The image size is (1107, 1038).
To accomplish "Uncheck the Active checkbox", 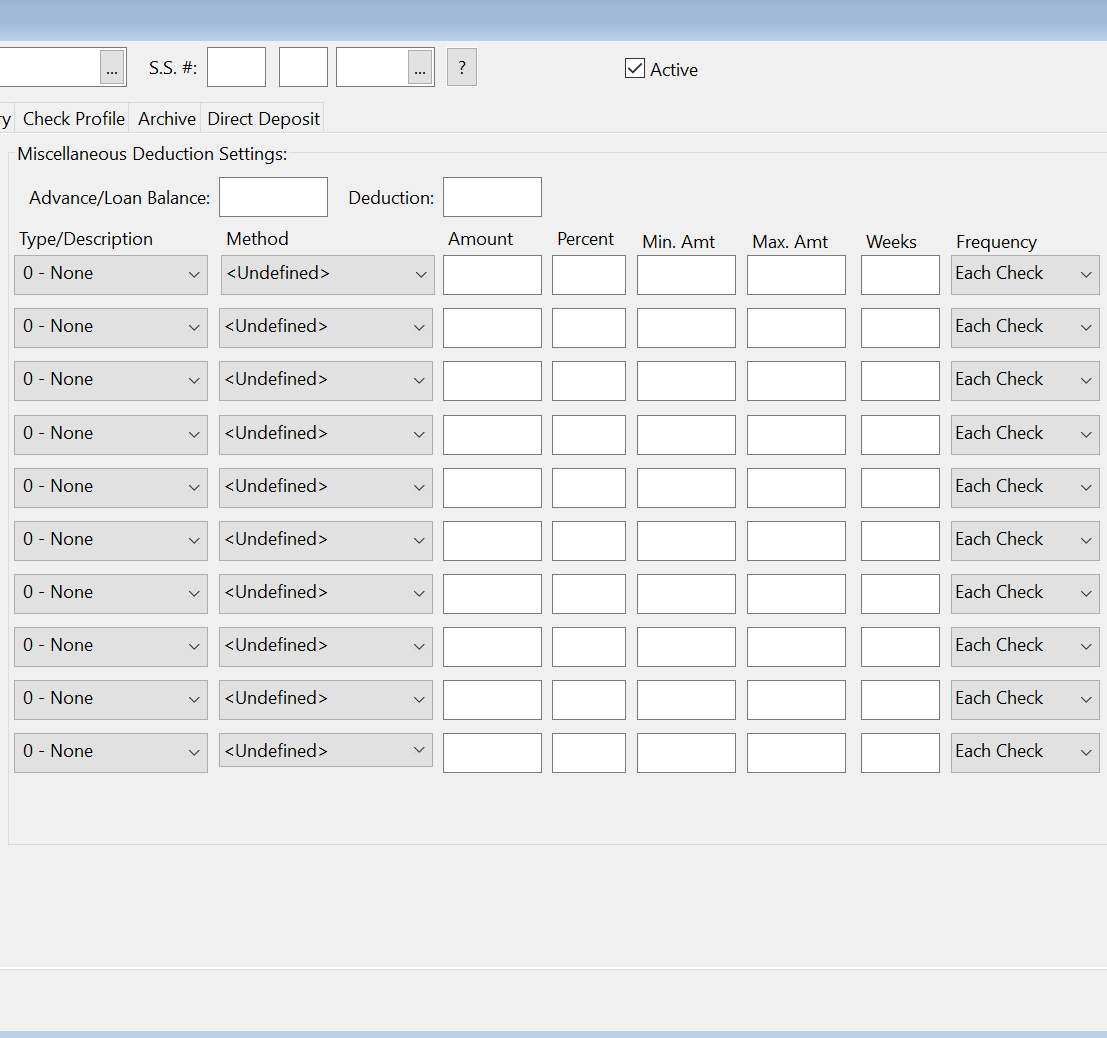I will click(x=635, y=68).
